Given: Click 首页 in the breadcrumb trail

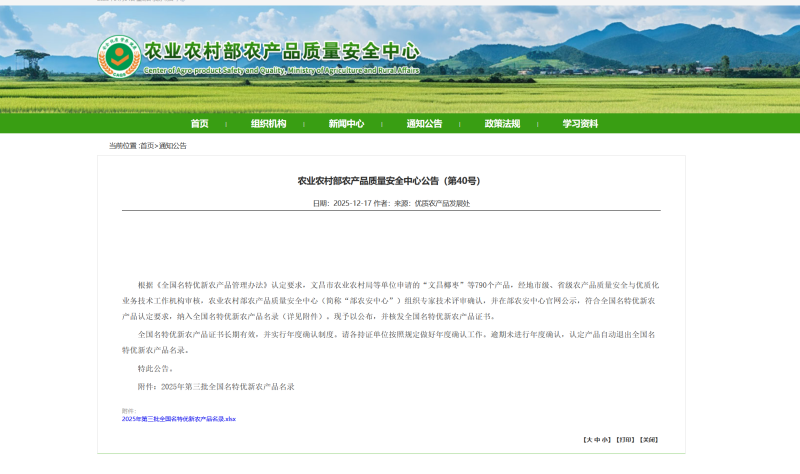Looking at the screenshot, I should [x=147, y=146].
